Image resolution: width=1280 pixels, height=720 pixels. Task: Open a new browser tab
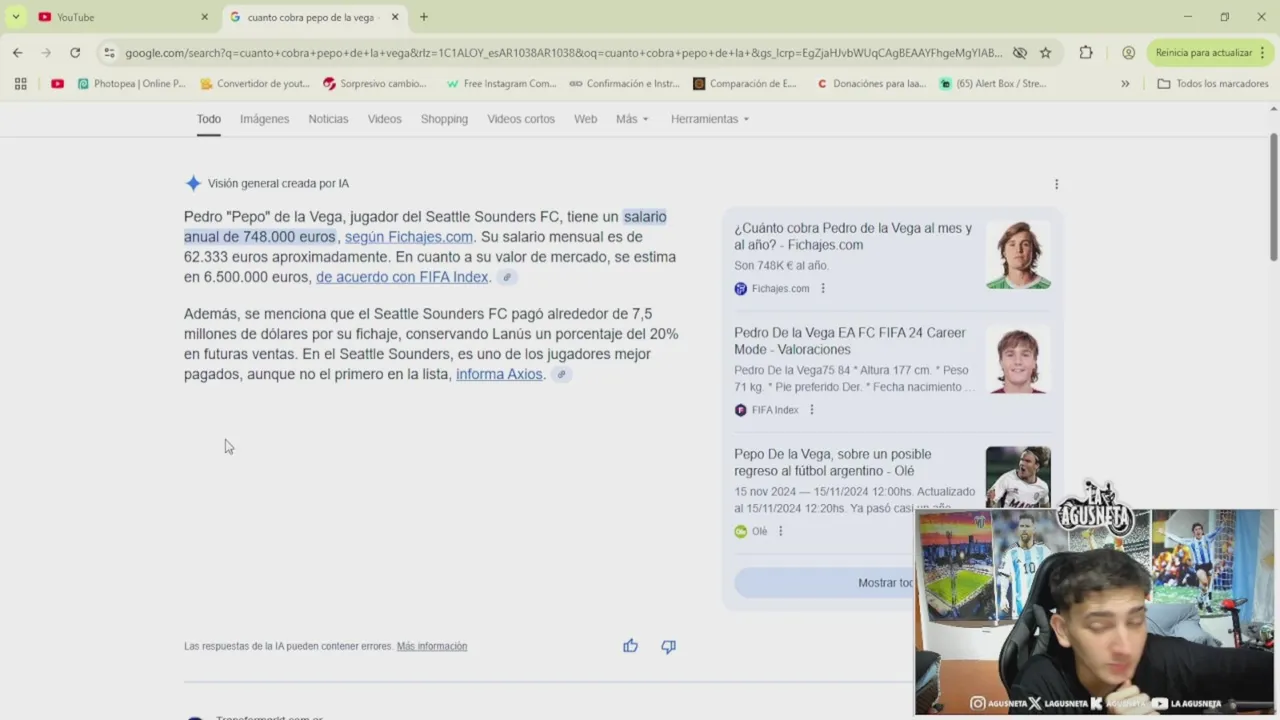(x=424, y=17)
